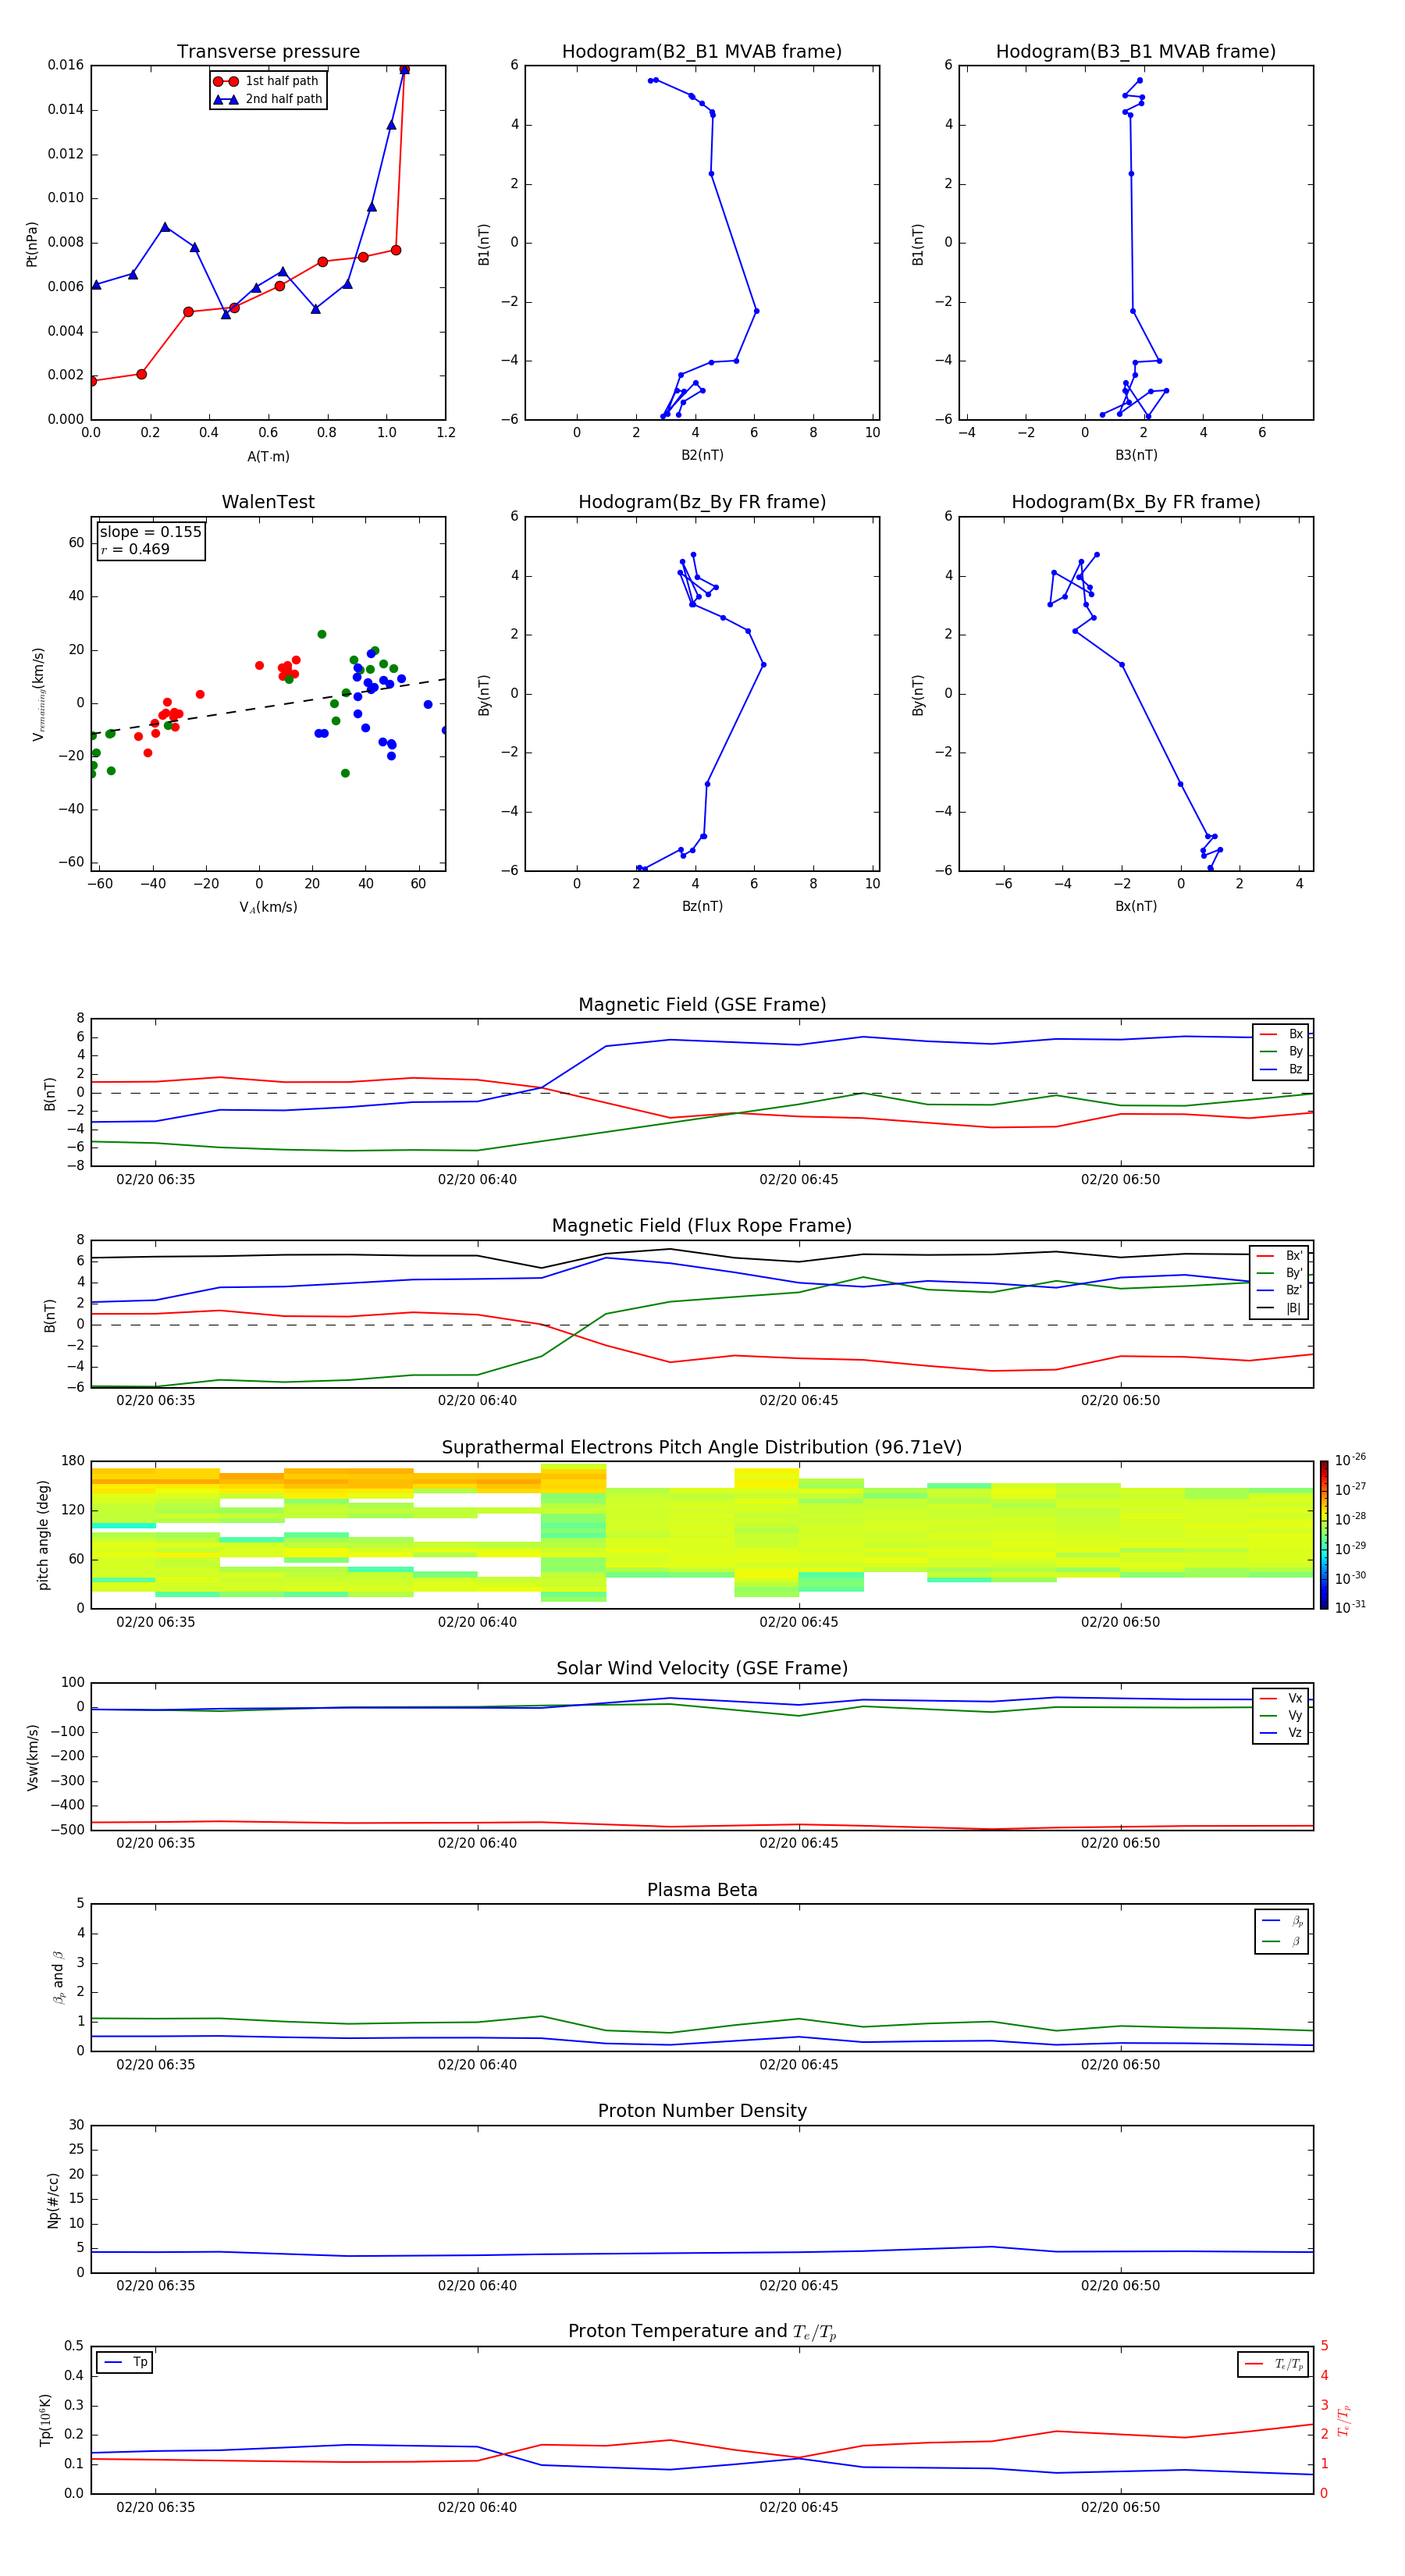The height and width of the screenshot is (2576, 1405).
Task: Click the 'WalenTest' plot title
Action: 268,502
